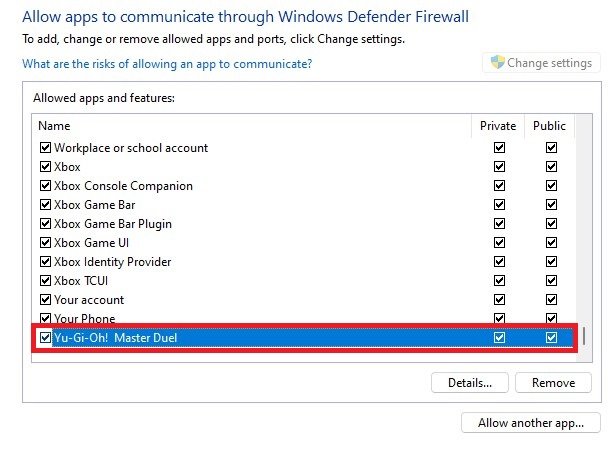The image size is (616, 452).
Task: Remove the selected app from list
Action: tap(553, 383)
